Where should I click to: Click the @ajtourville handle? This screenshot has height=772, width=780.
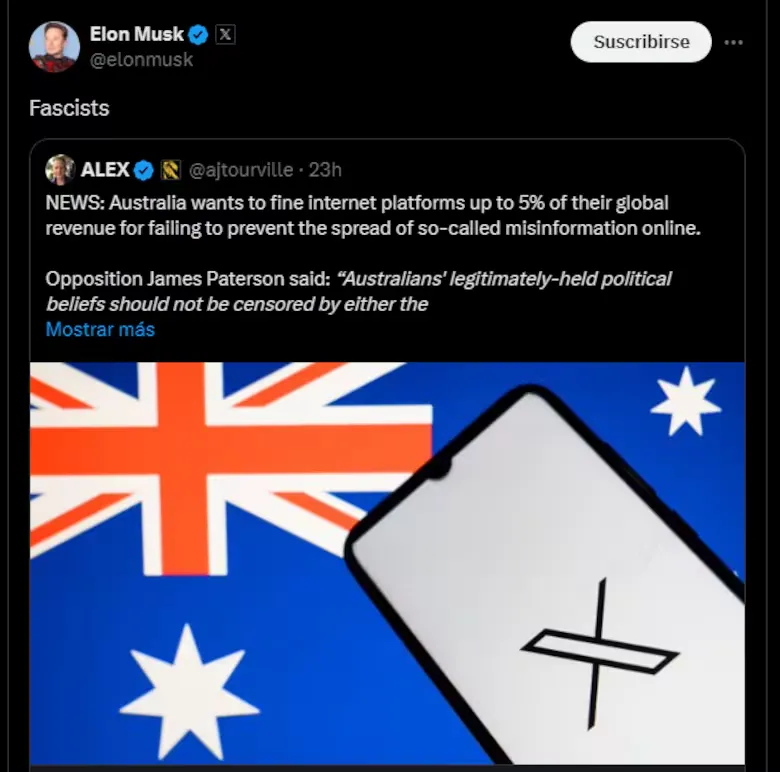coord(240,170)
